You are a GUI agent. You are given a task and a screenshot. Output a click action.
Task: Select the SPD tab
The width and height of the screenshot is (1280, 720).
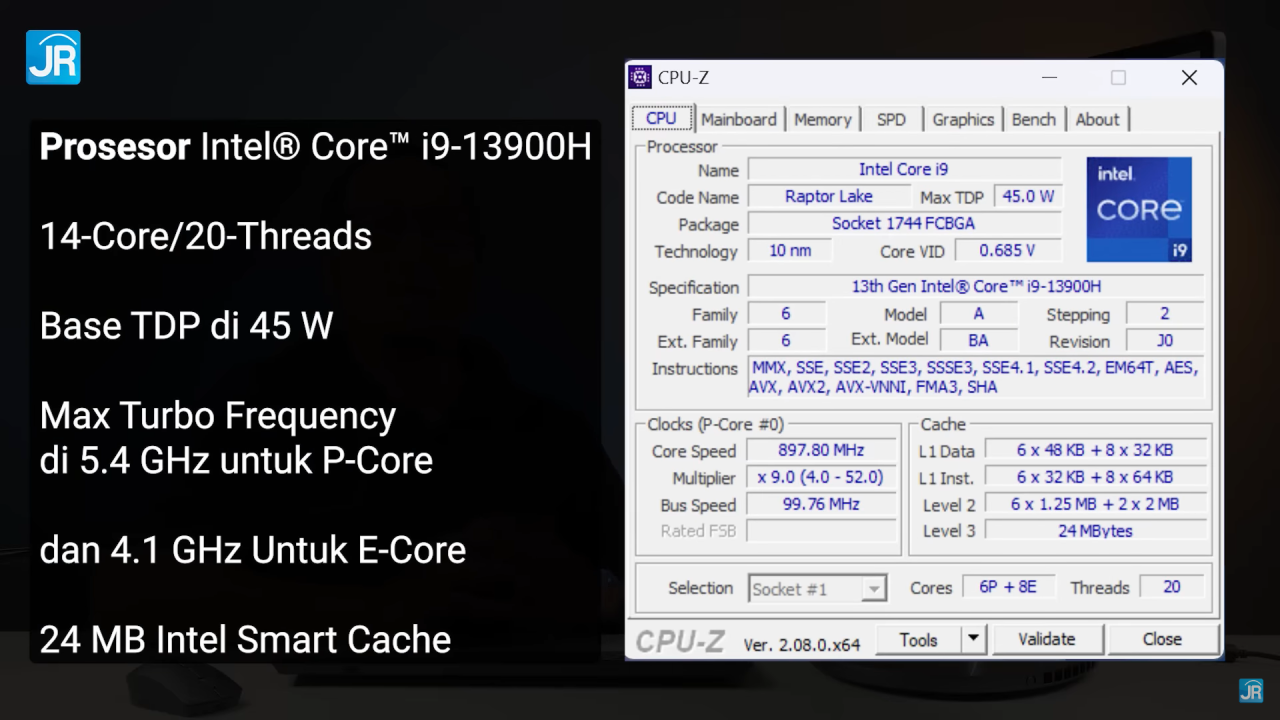pos(891,119)
